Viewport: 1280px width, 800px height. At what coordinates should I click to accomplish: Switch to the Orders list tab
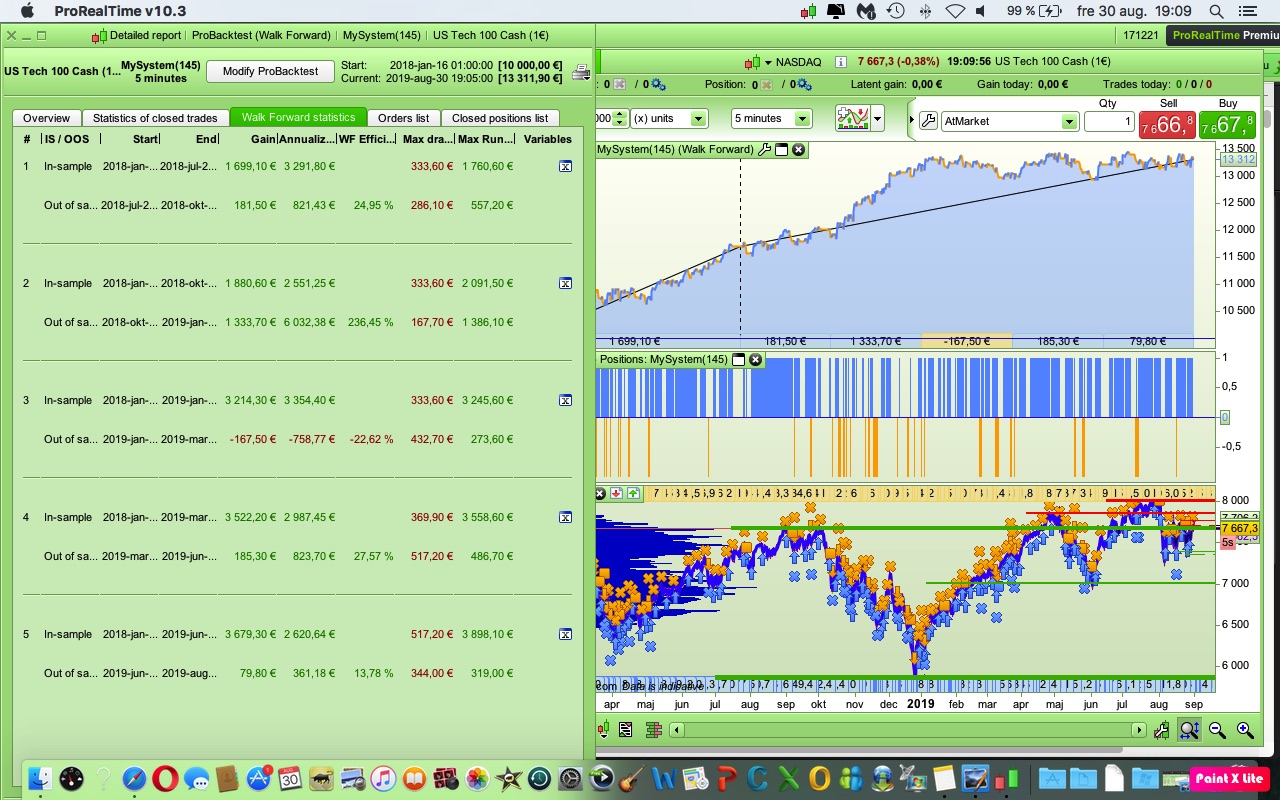point(403,118)
